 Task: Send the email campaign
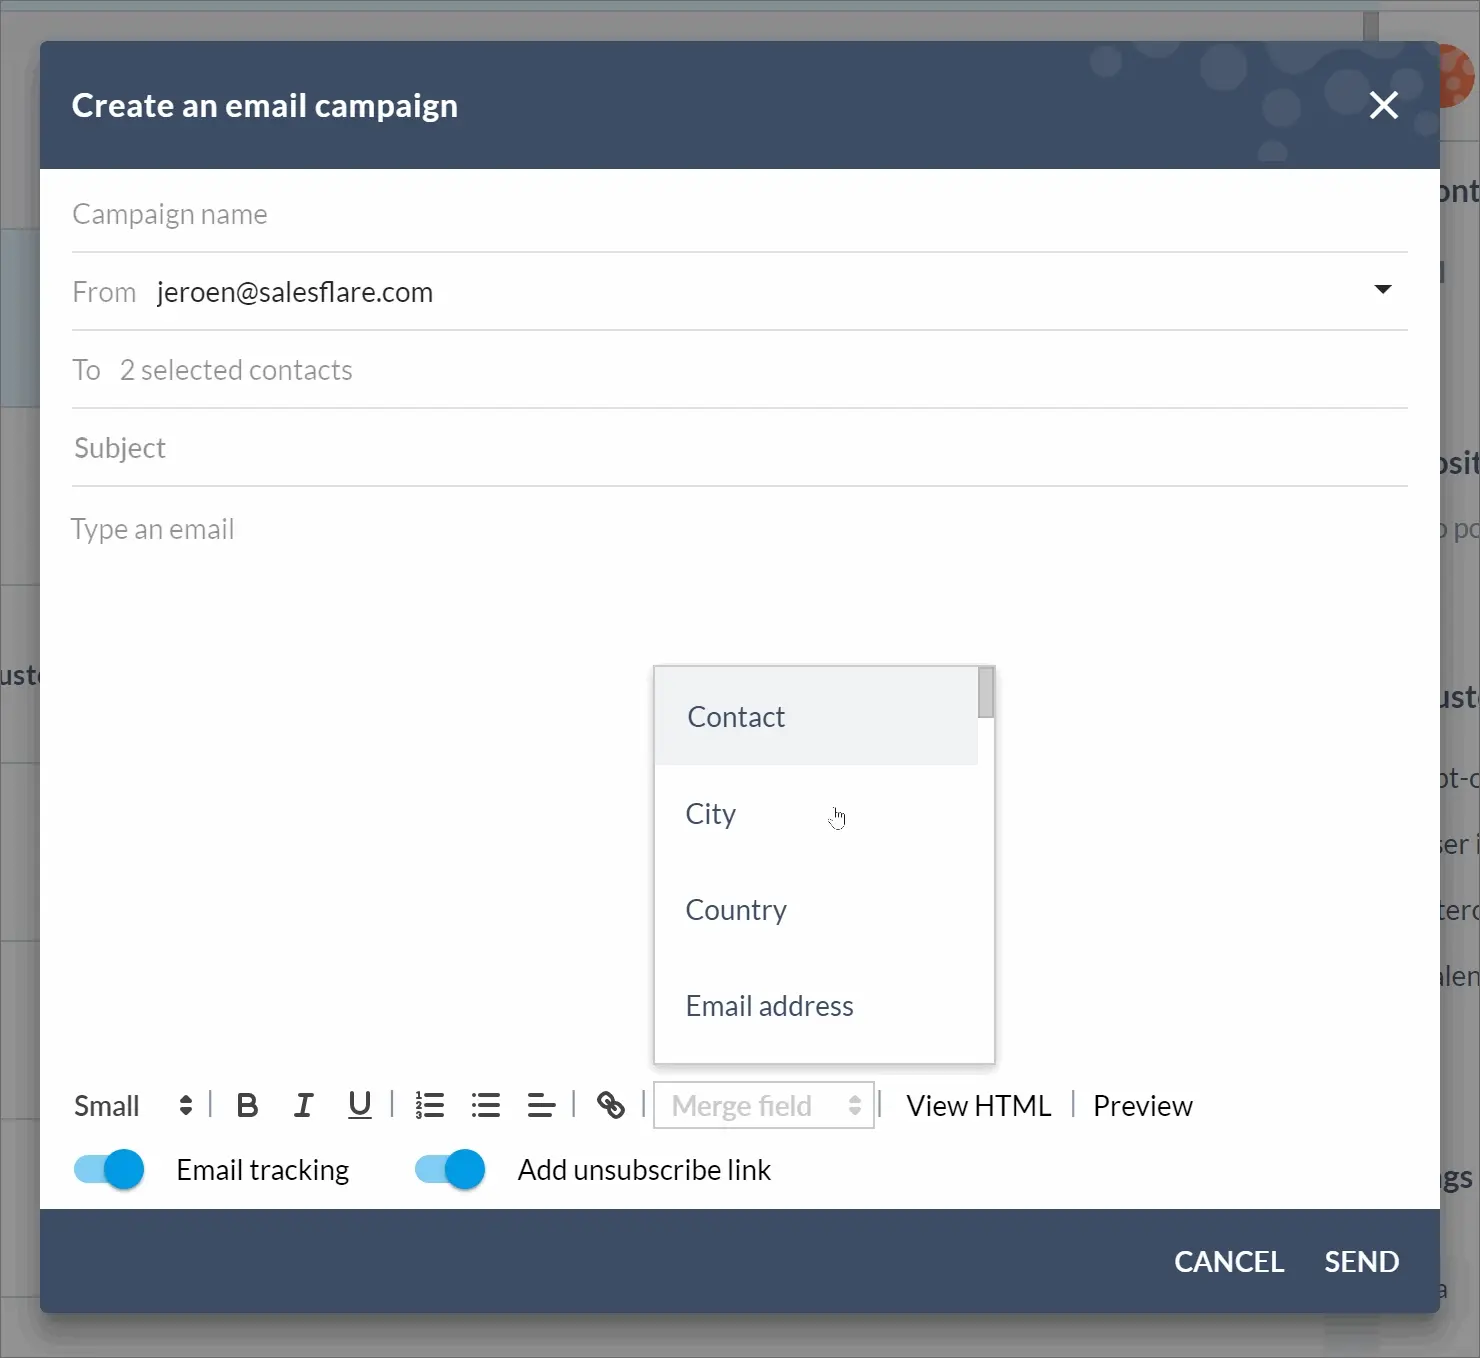click(1361, 1262)
